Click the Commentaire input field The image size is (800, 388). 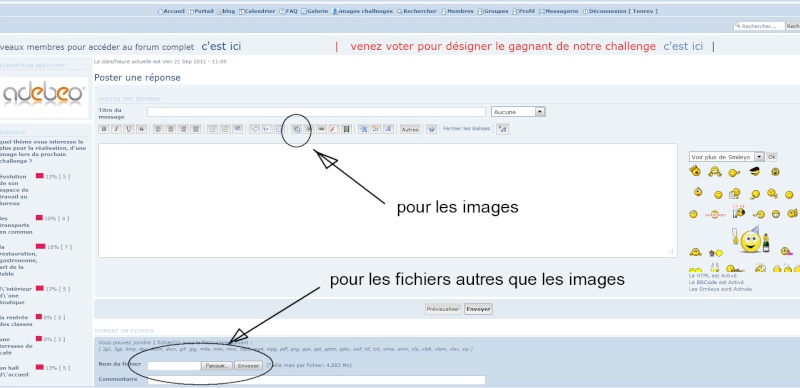coord(316,380)
